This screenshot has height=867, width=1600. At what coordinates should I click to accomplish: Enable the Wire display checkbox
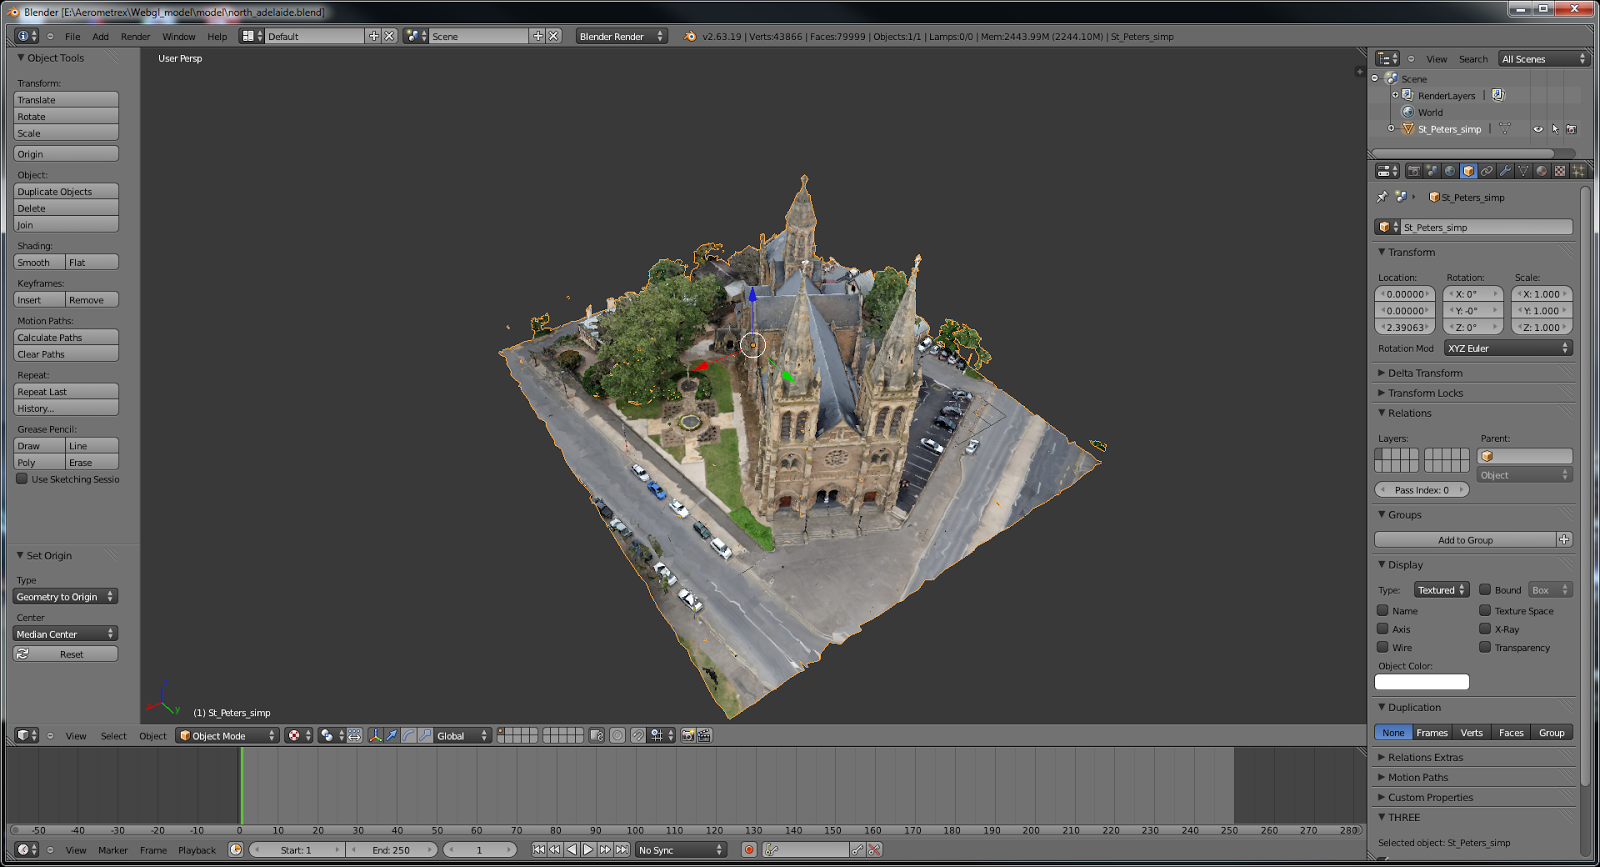point(1383,647)
